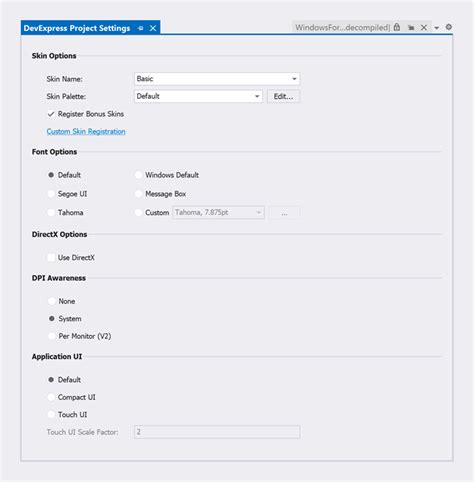Click the lock icon on decompiled tab
Viewport: 474px width, 482px height.
pyautogui.click(x=397, y=27)
